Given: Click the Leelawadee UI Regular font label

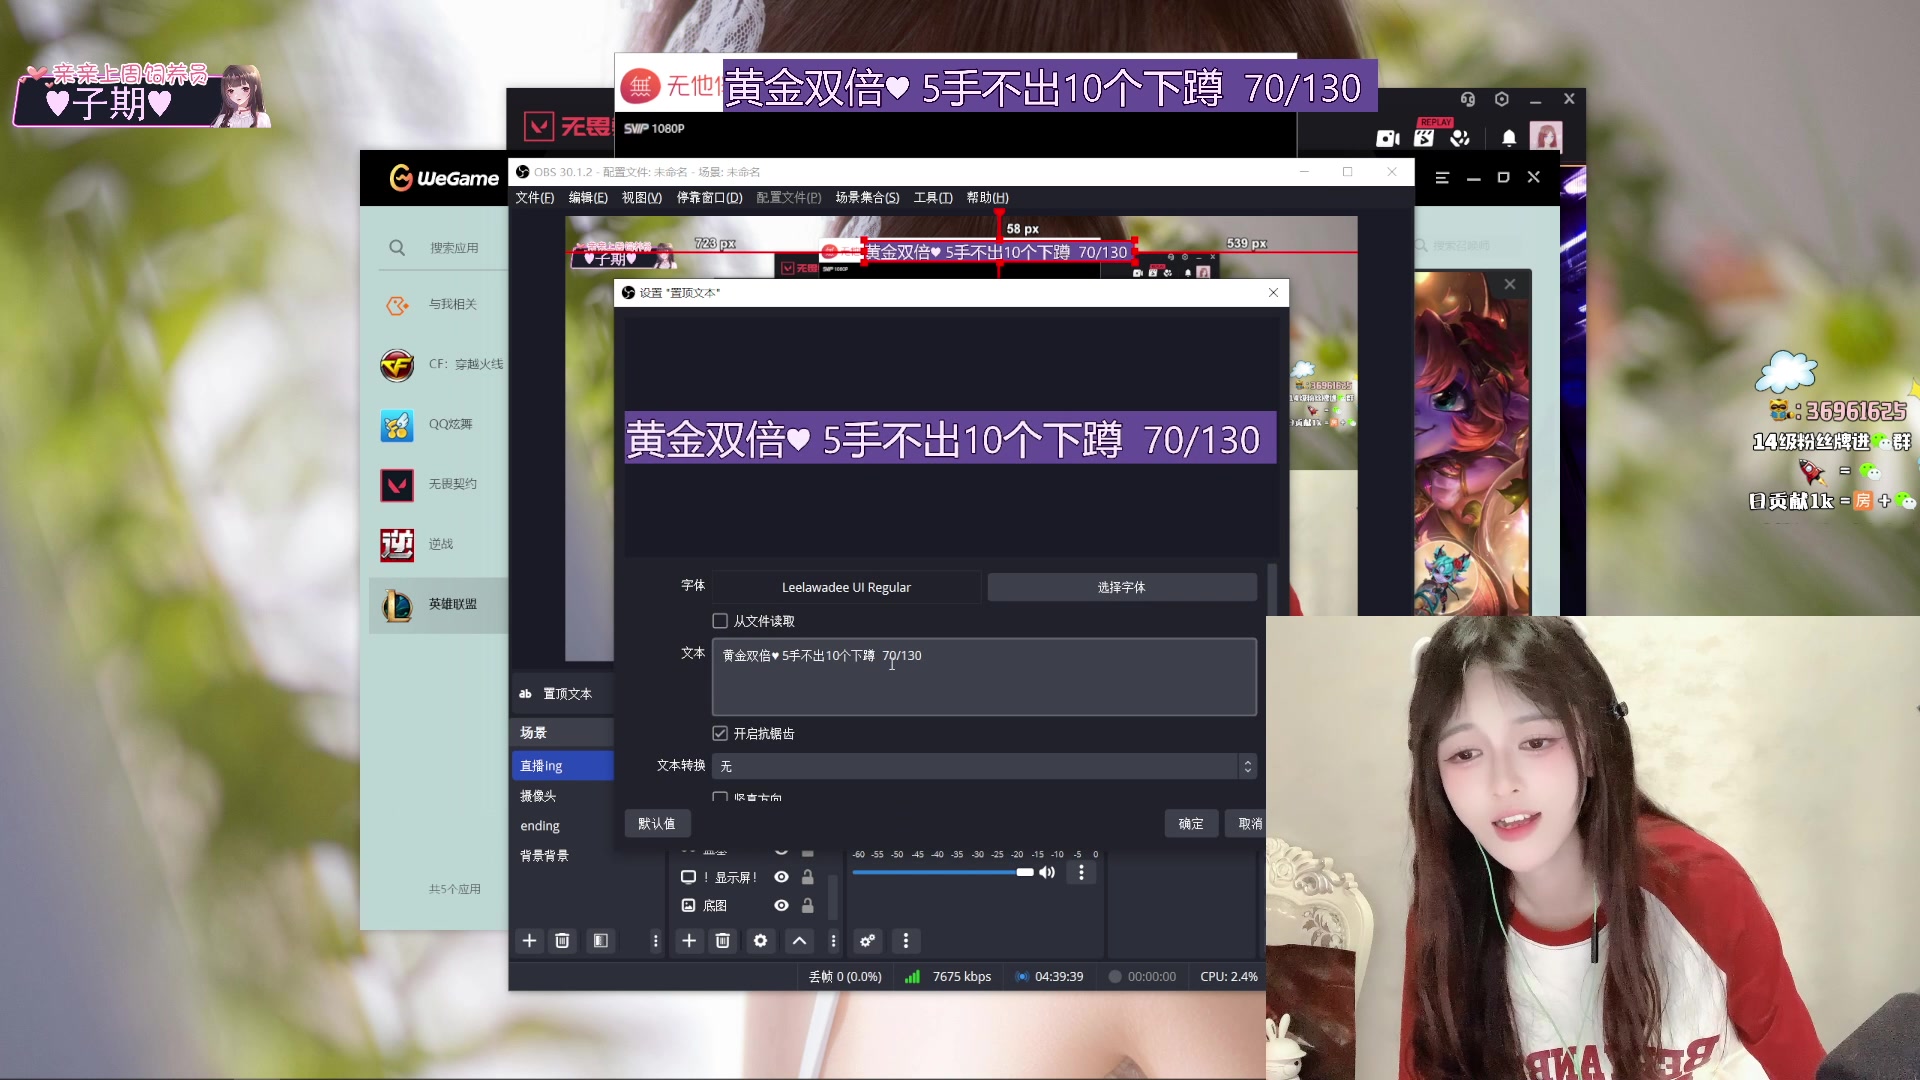Looking at the screenshot, I should (x=846, y=587).
